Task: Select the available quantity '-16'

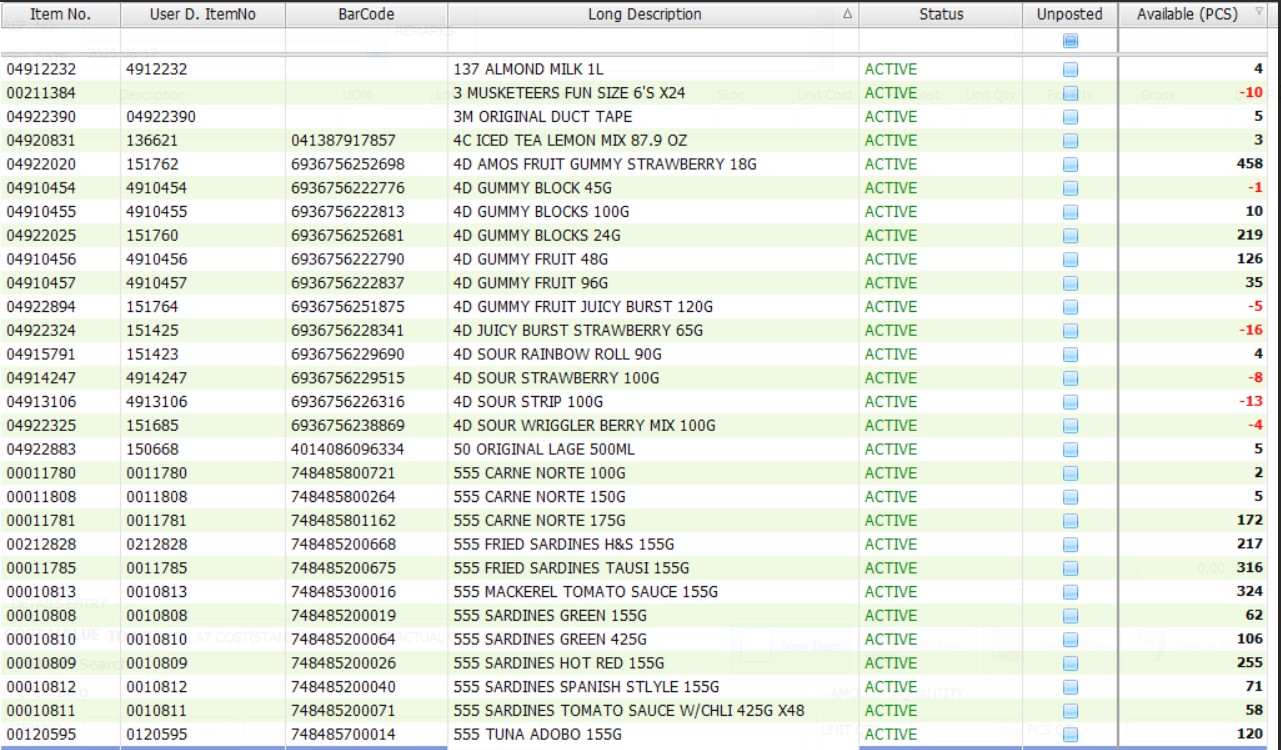Action: (x=1251, y=330)
